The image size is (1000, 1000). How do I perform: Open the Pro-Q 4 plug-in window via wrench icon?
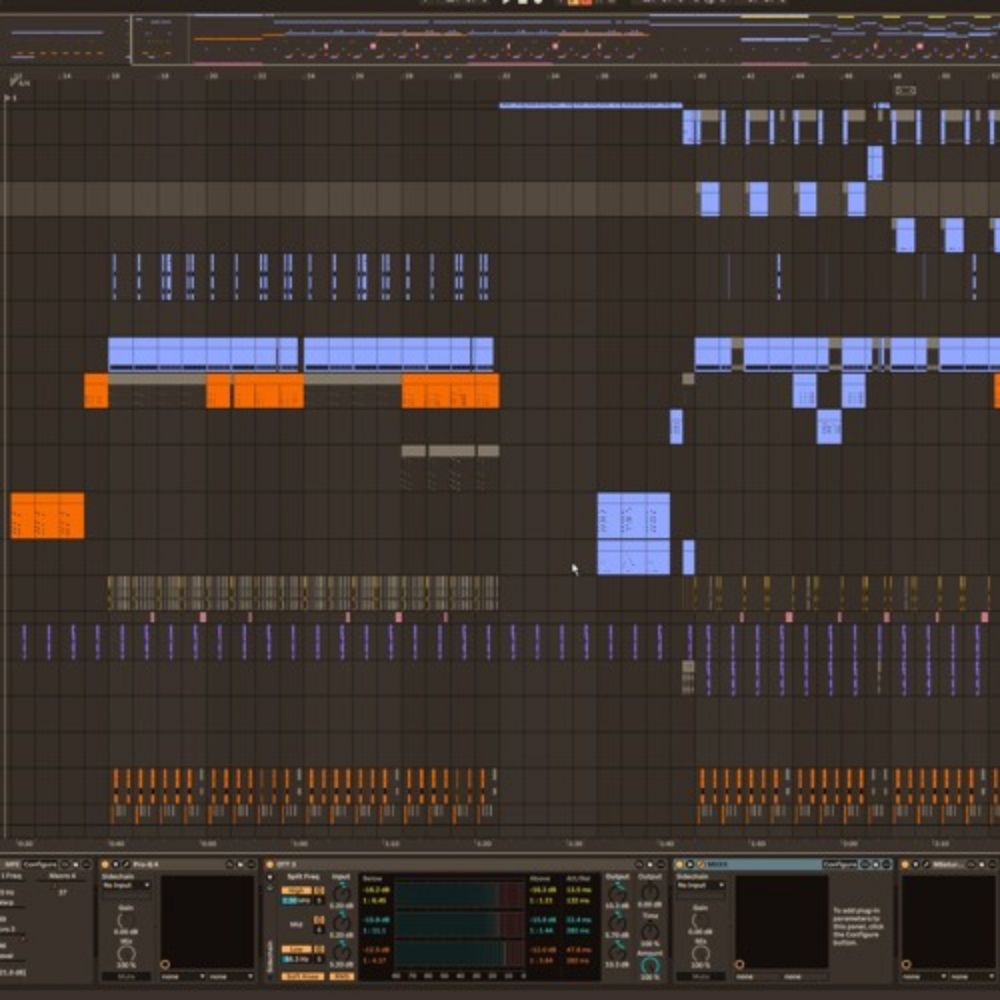[x=126, y=864]
